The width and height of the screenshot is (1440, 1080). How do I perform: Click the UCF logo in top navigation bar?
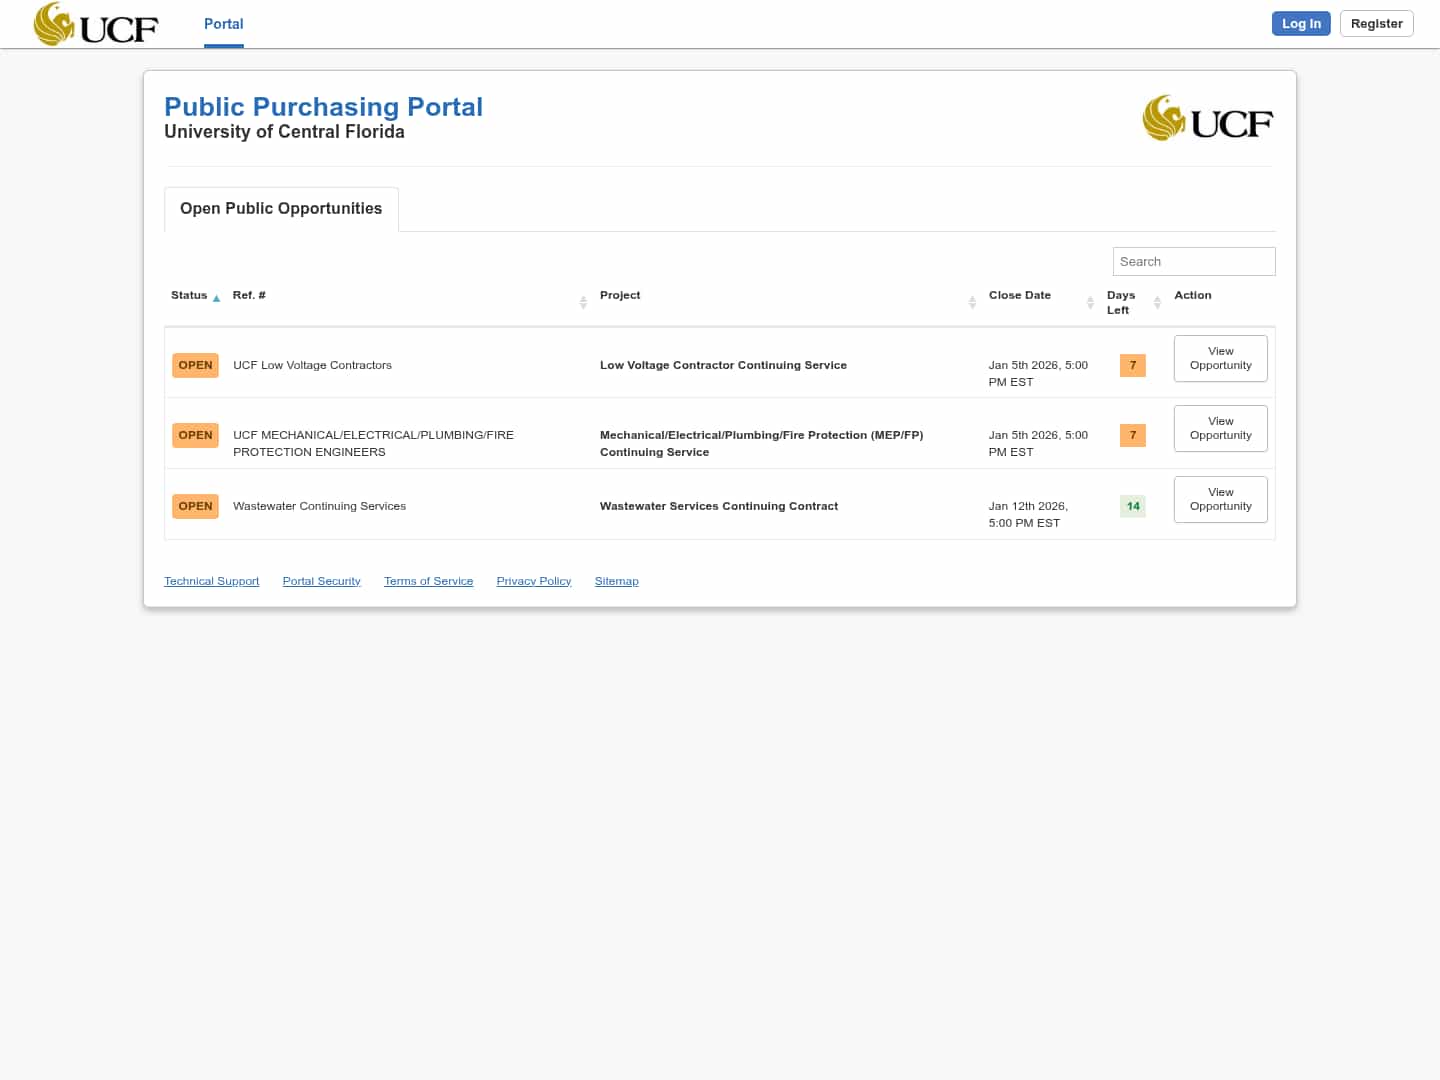pyautogui.click(x=96, y=24)
